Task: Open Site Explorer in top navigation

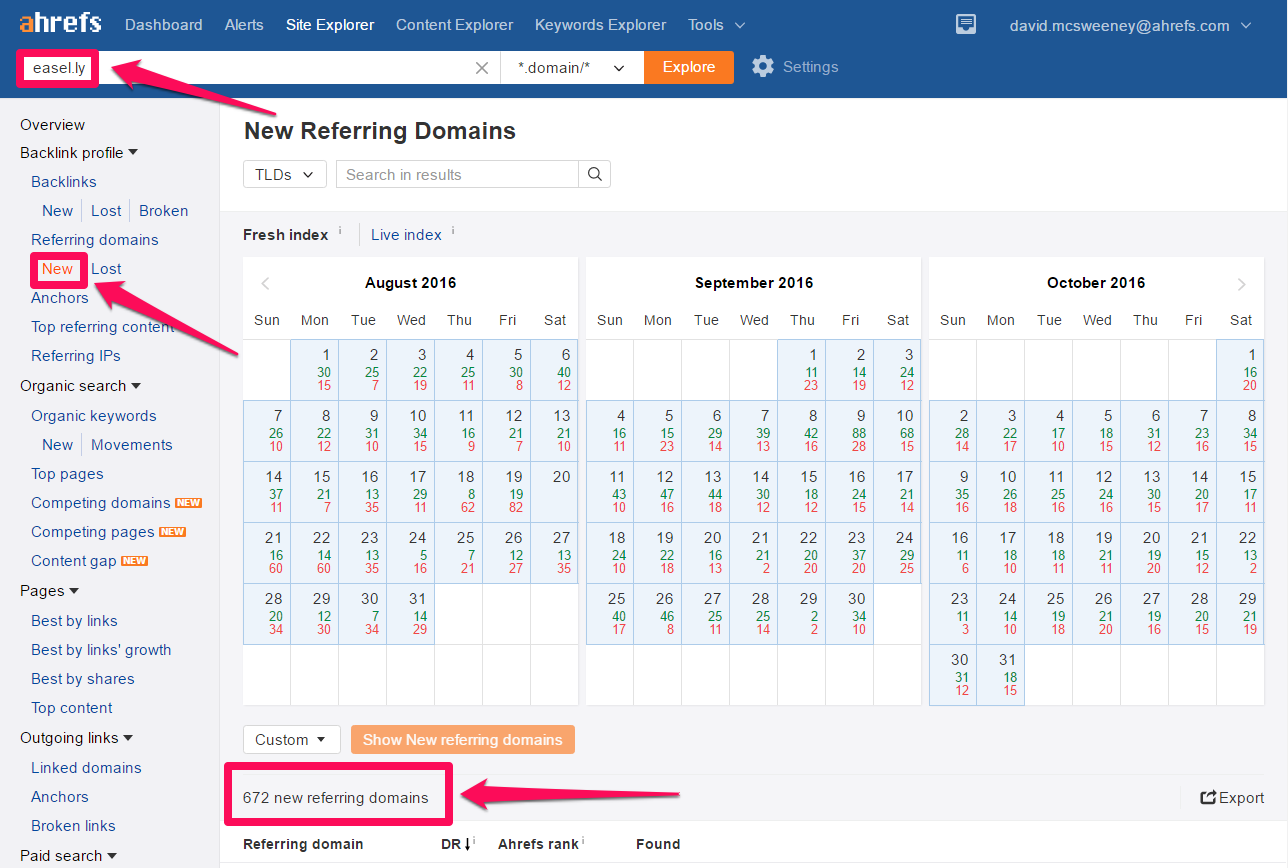Action: coord(330,25)
